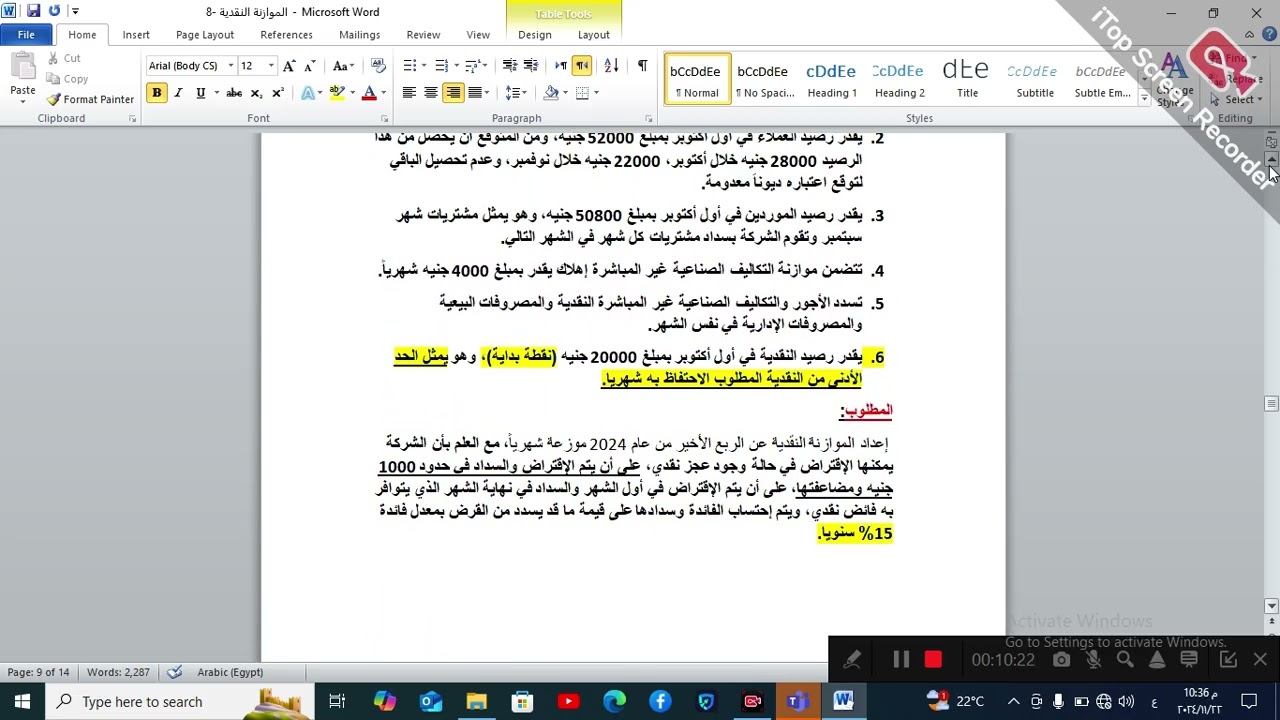This screenshot has height=720, width=1280.
Task: Click the Grow Font icon
Action: pos(289,66)
